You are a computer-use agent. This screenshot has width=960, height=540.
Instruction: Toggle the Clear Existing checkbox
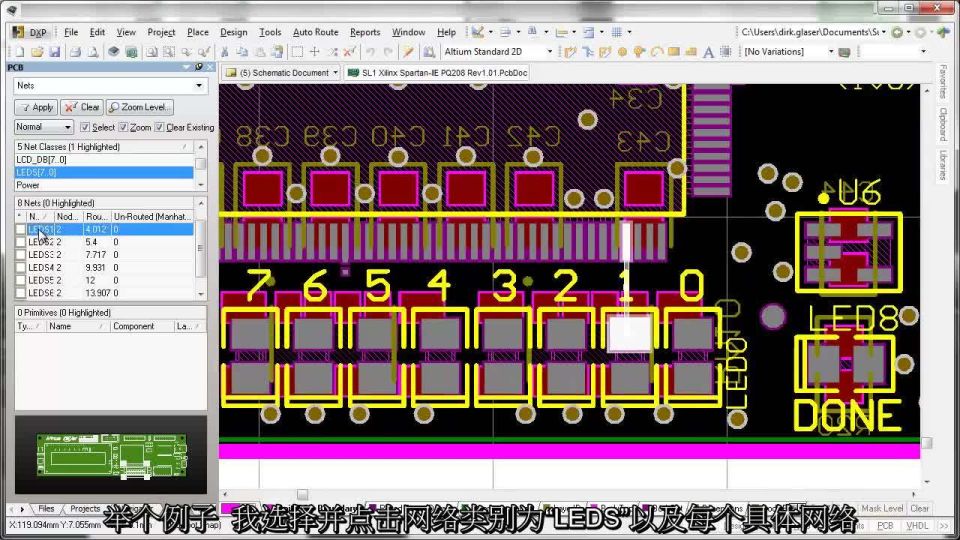(x=159, y=127)
